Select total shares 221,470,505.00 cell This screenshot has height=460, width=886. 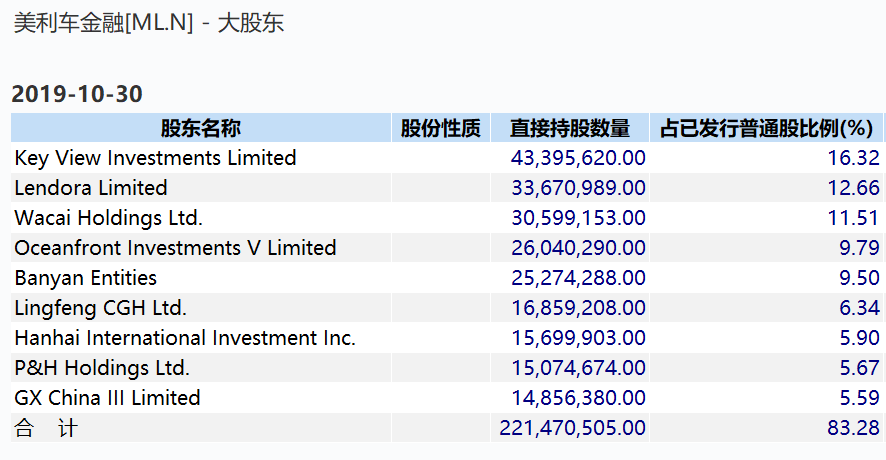point(572,428)
